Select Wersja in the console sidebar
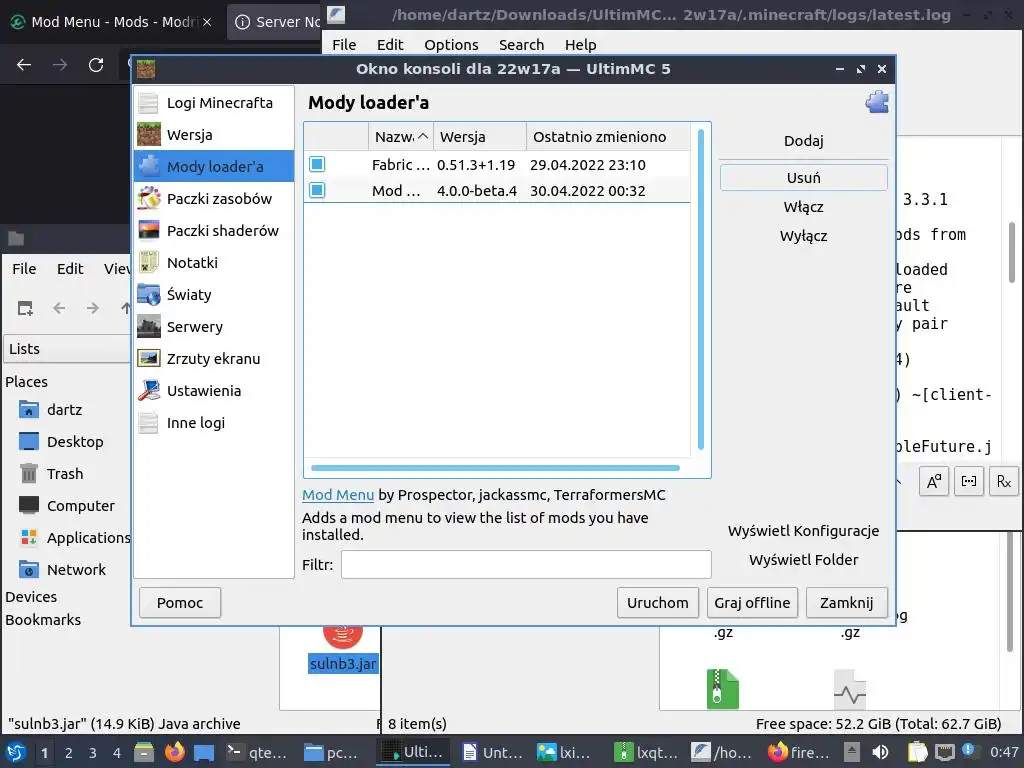This screenshot has height=768, width=1024. [214, 135]
